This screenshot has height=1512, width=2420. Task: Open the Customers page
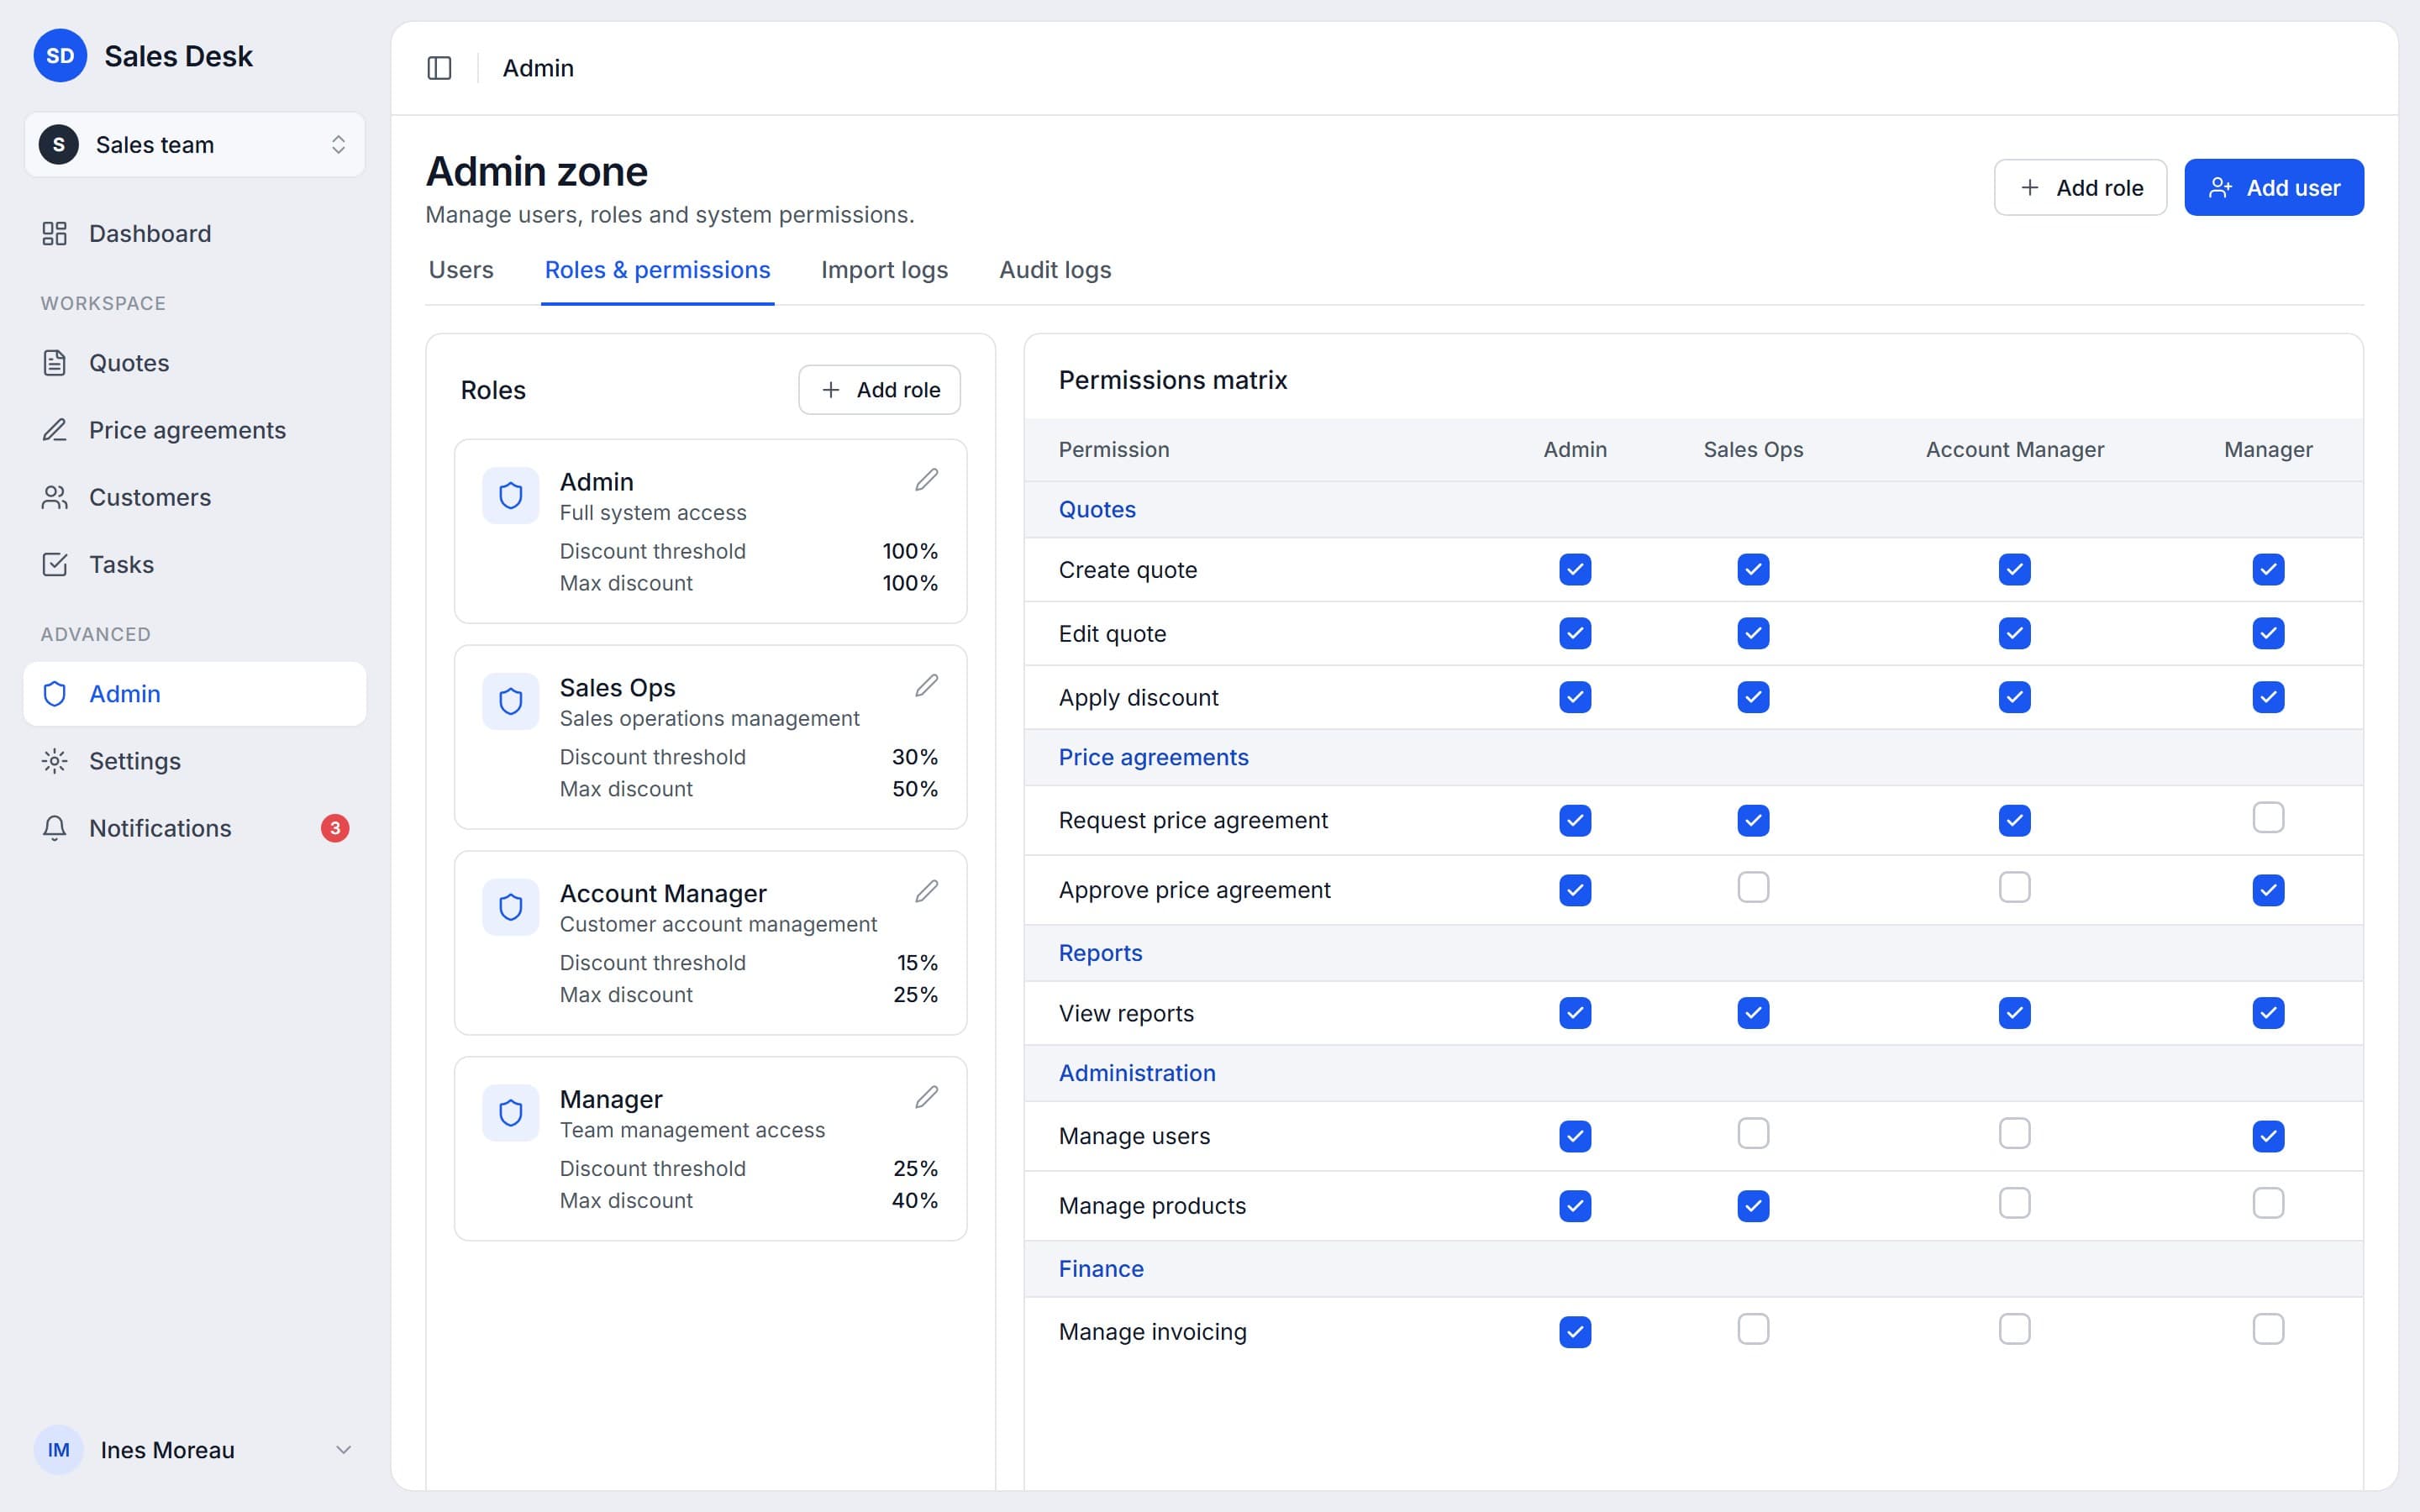195,497
